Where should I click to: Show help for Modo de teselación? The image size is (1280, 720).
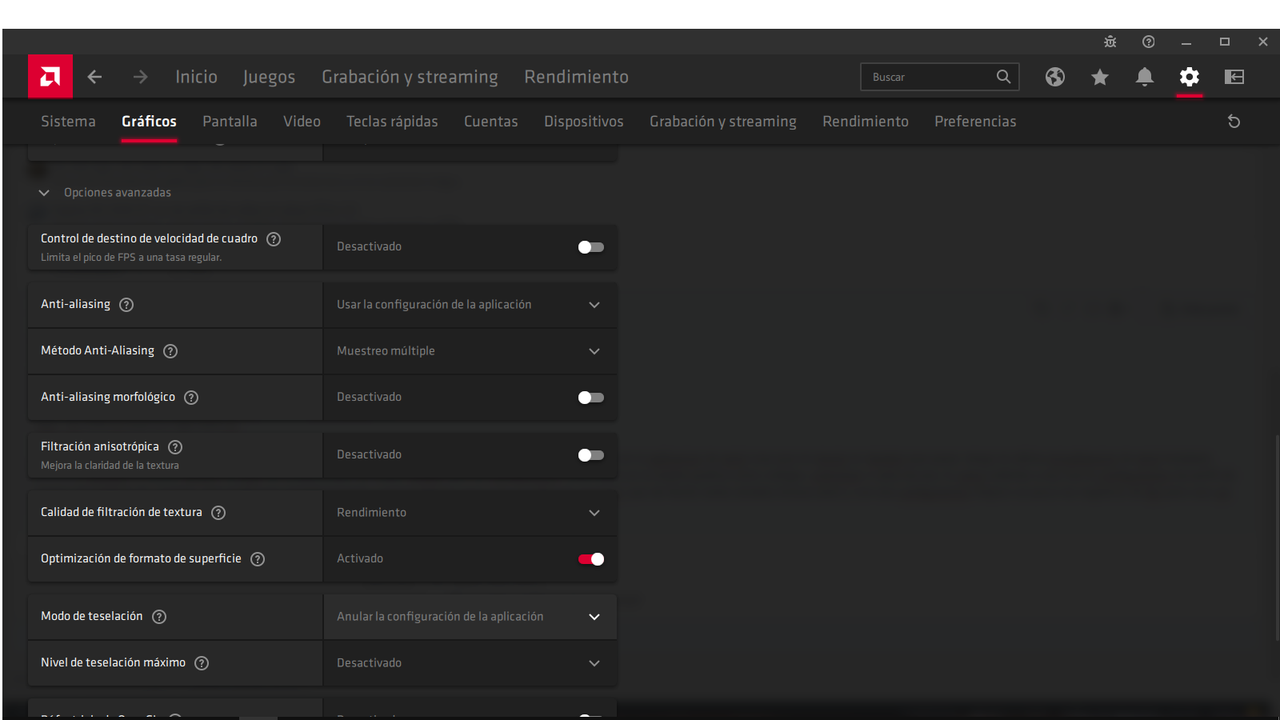point(159,617)
